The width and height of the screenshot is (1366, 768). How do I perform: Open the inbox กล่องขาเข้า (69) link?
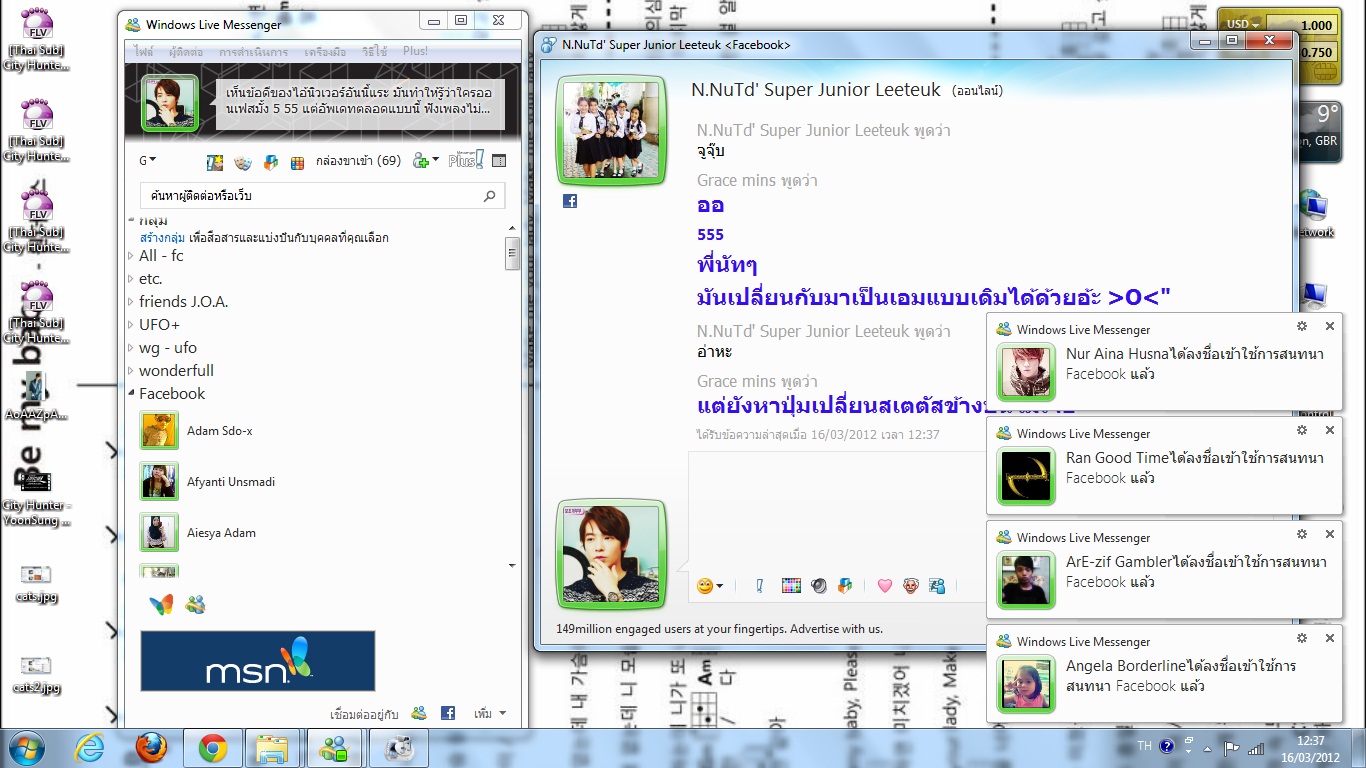(x=358, y=161)
